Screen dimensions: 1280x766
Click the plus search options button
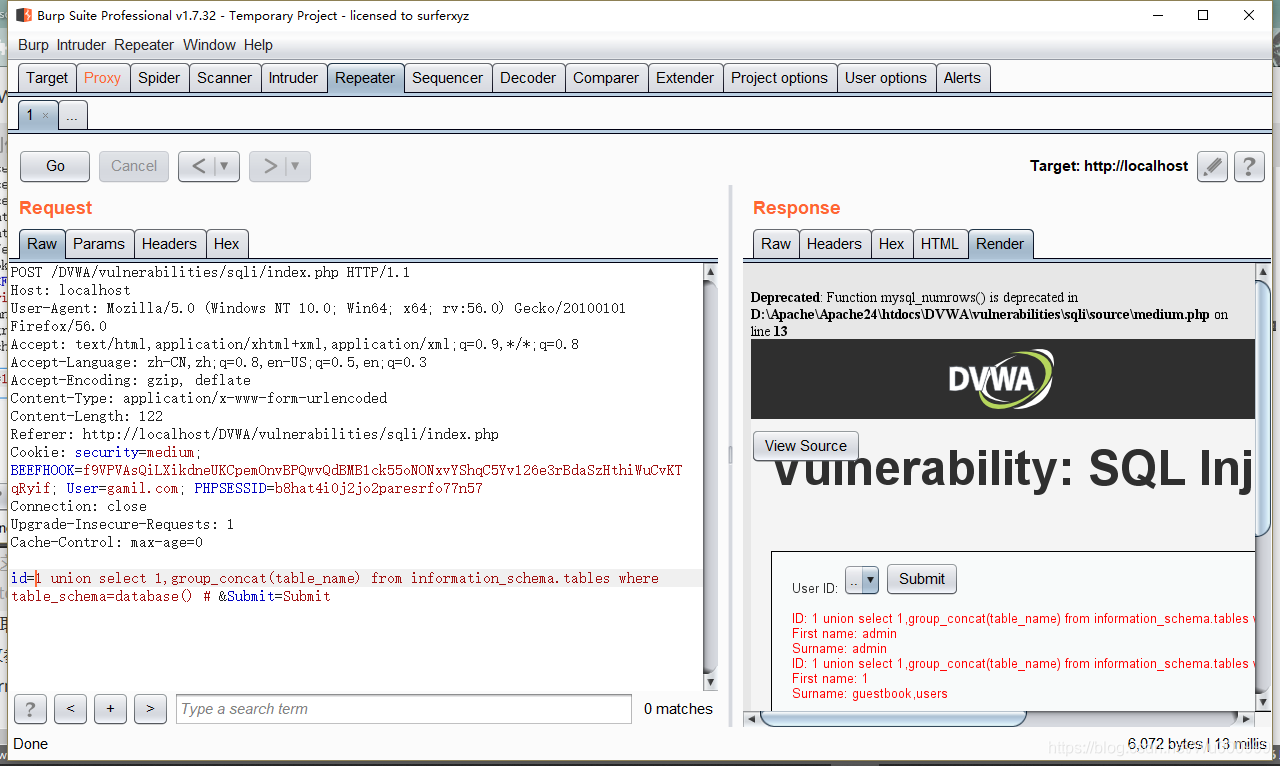point(110,709)
